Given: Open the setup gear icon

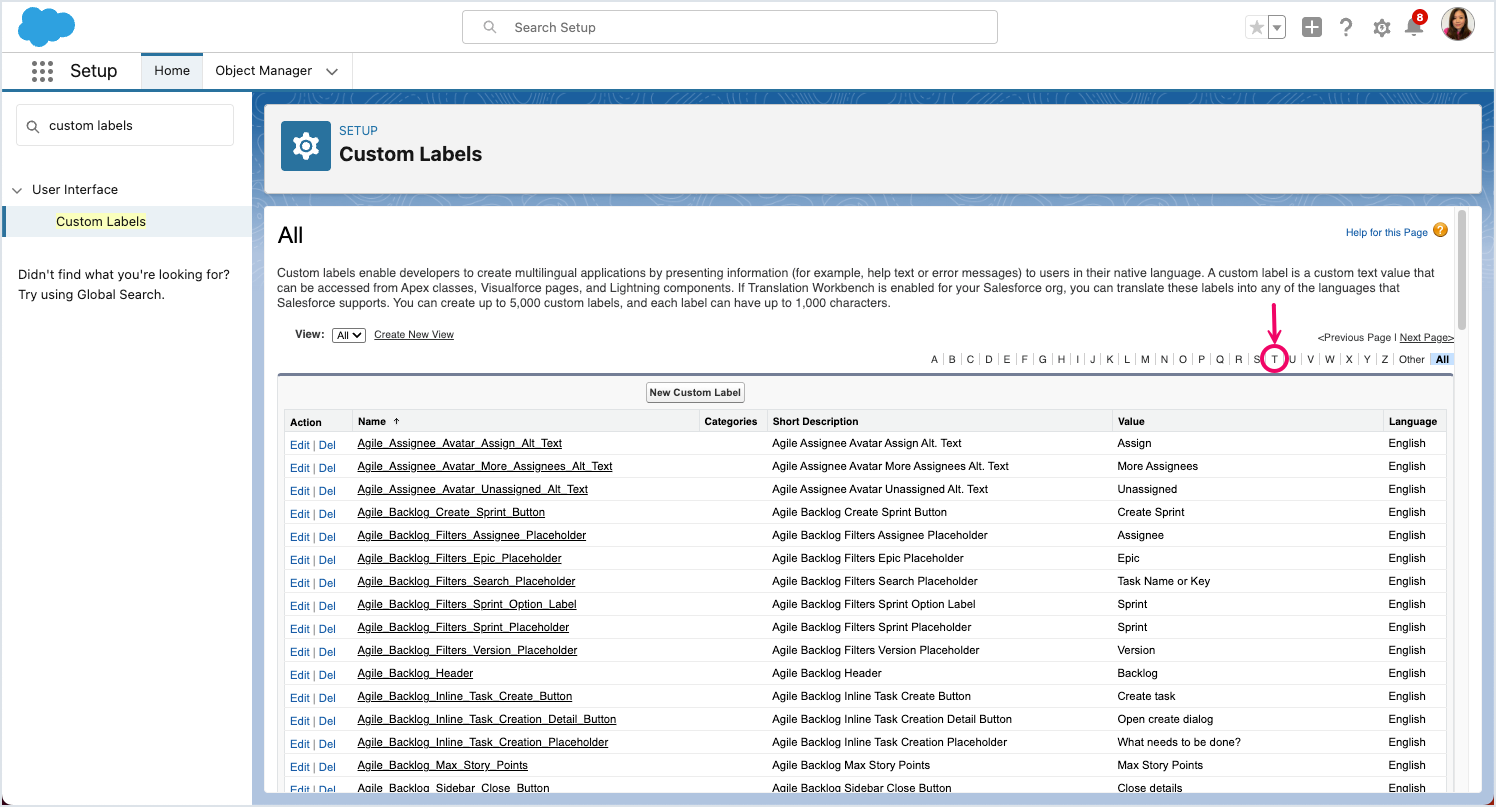Looking at the screenshot, I should [x=1381, y=28].
